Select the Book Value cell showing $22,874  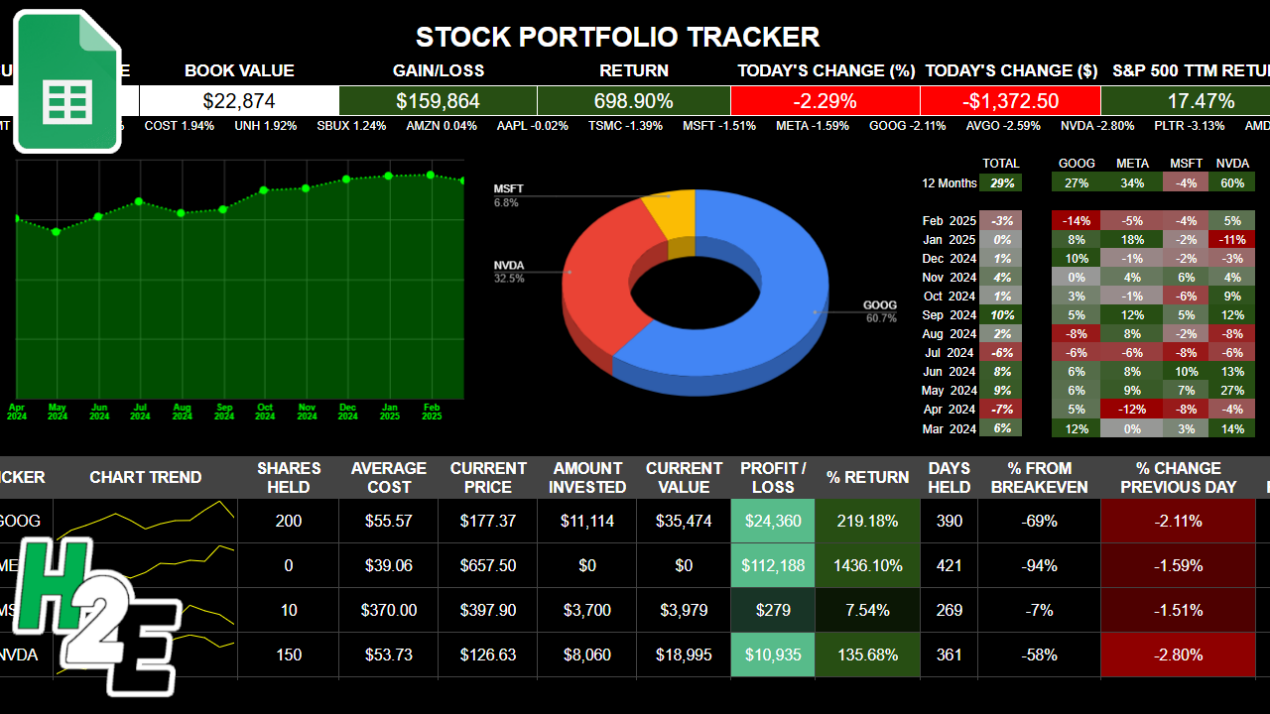[x=239, y=100]
